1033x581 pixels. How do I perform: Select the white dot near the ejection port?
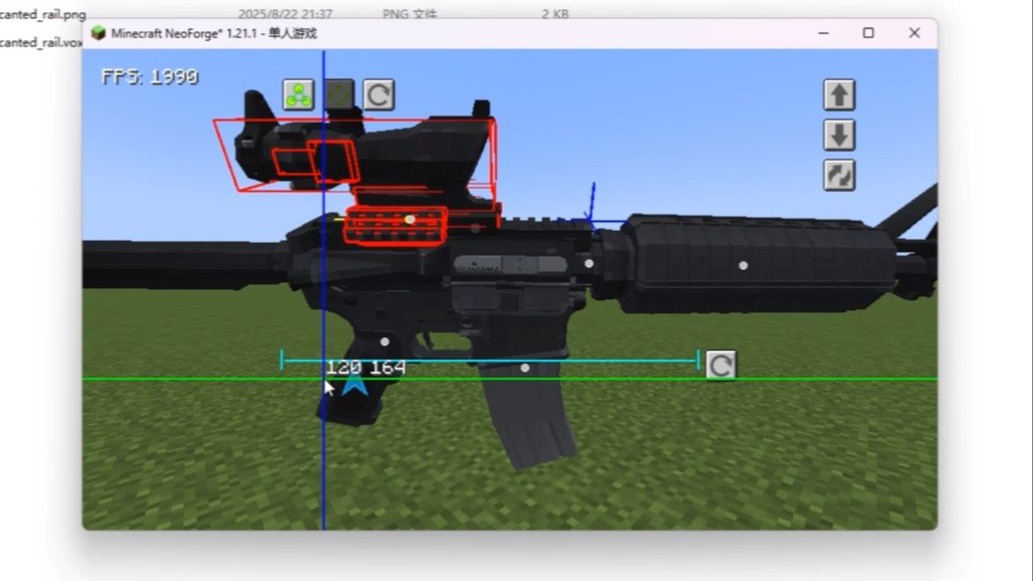point(589,263)
